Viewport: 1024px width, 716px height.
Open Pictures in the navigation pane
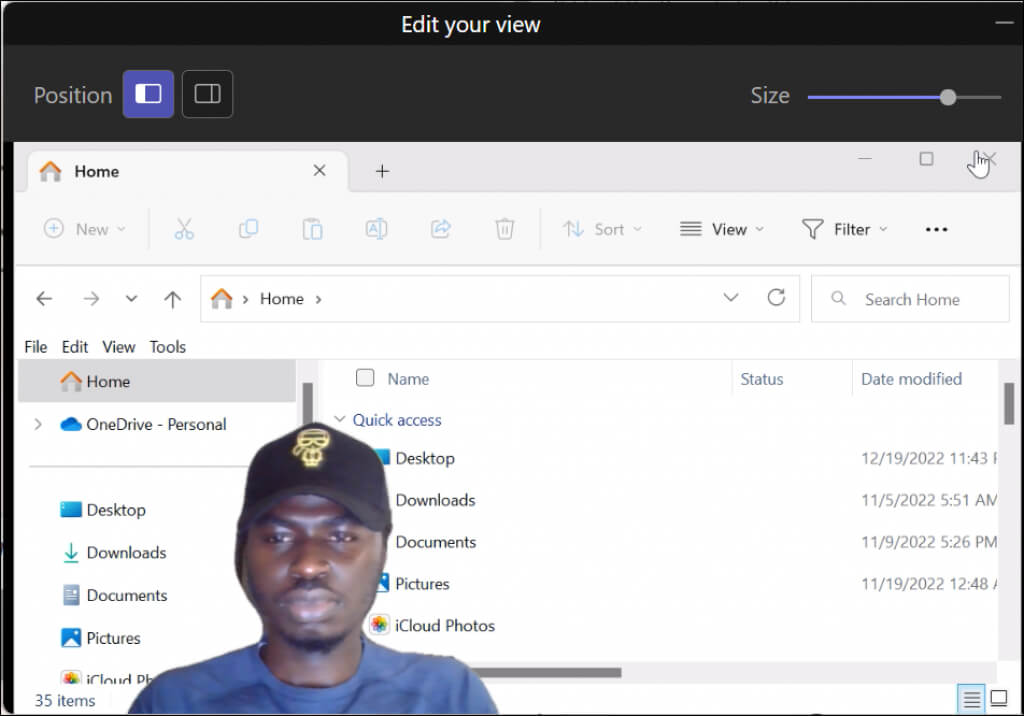(101, 638)
